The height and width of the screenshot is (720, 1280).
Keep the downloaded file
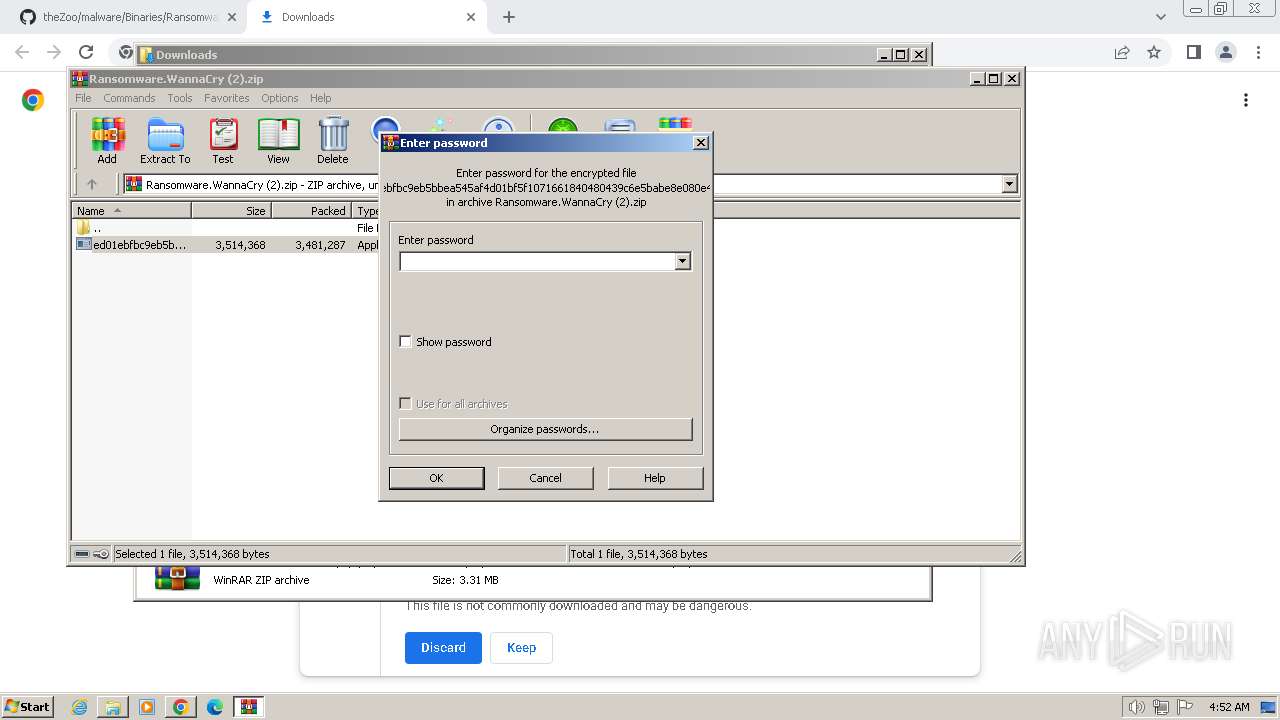[x=521, y=648]
